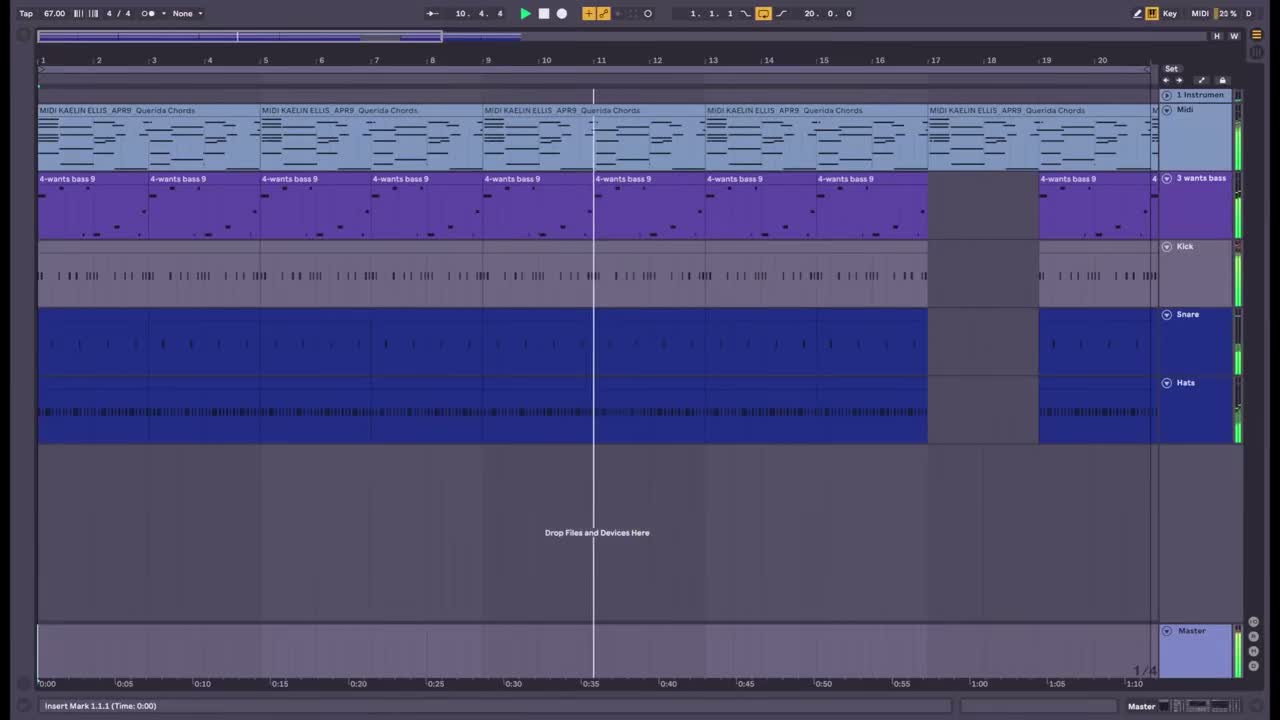Toggle computer MIDI keyboard piano icon
Screen dimensions: 1280x720
pyautogui.click(x=1152, y=13)
